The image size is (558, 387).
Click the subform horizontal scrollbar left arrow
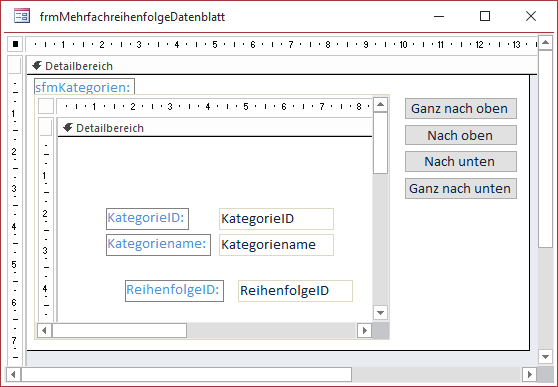44,331
